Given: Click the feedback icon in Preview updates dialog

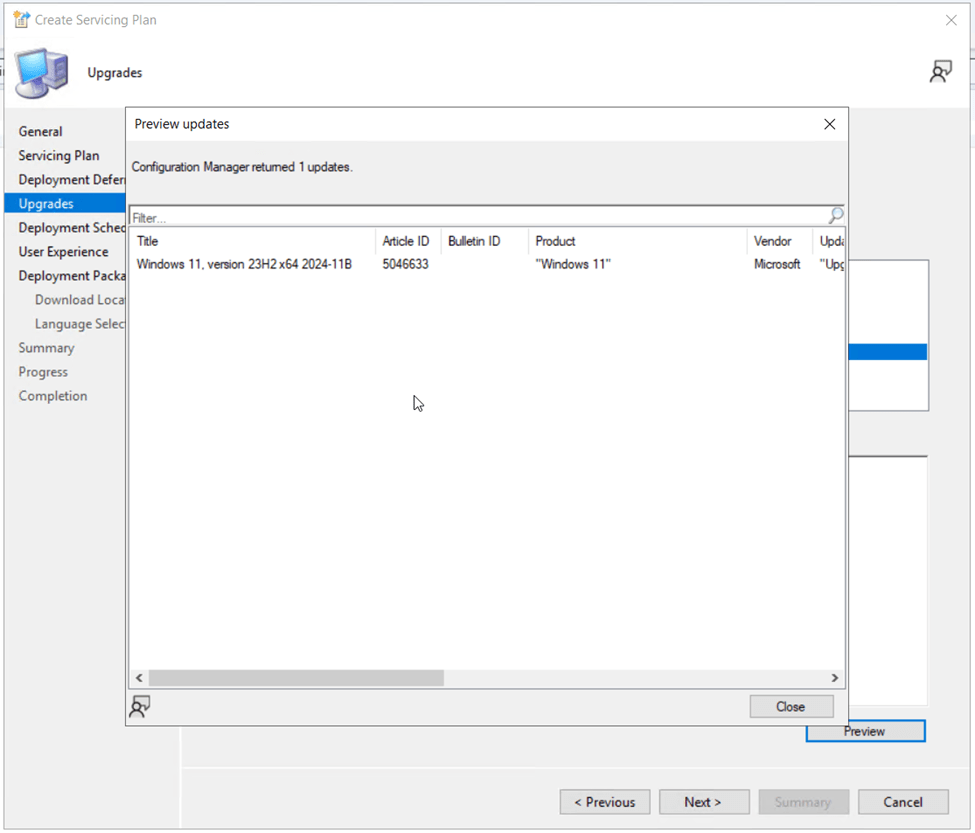Looking at the screenshot, I should [x=140, y=707].
